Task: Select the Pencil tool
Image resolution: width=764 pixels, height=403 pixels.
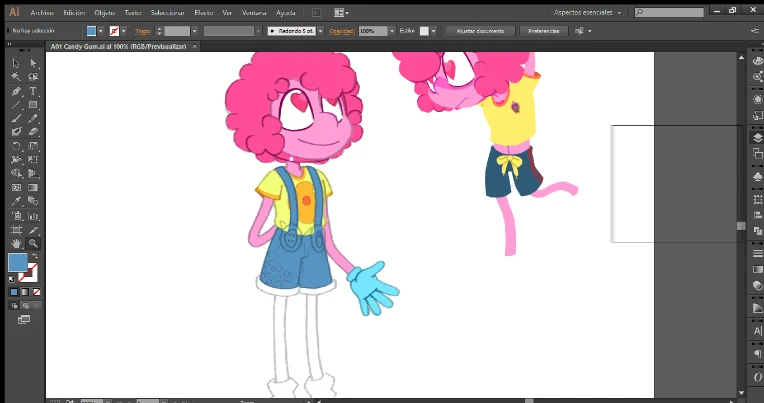Action: (x=33, y=118)
